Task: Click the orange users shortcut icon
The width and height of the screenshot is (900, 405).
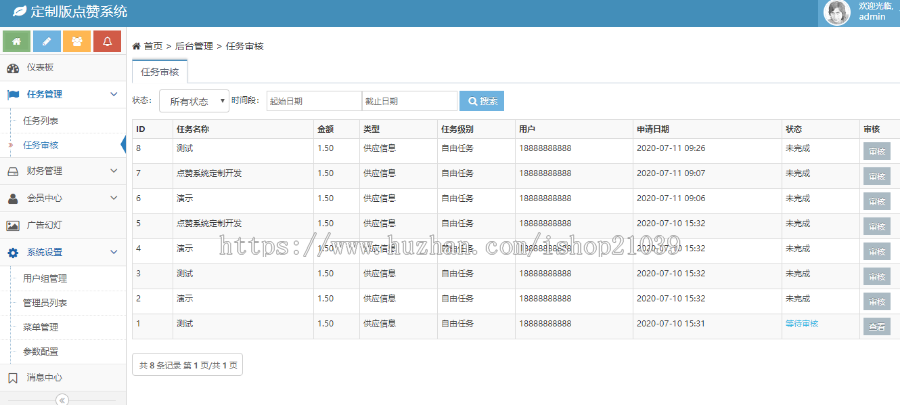Action: [x=77, y=41]
